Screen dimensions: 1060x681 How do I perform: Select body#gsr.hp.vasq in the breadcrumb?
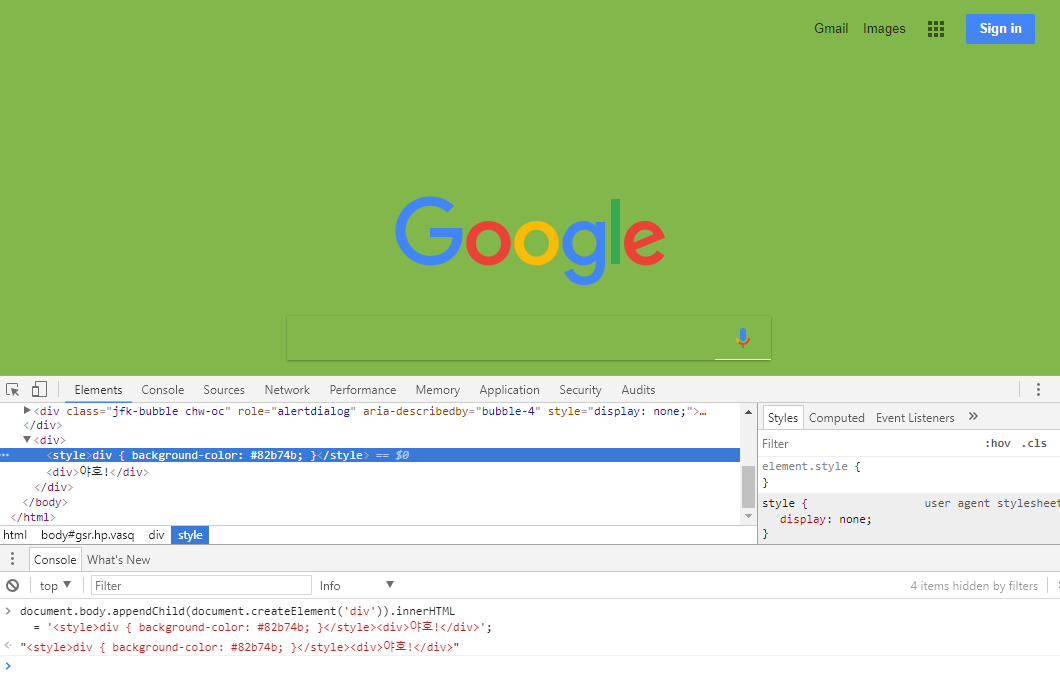[x=87, y=535]
